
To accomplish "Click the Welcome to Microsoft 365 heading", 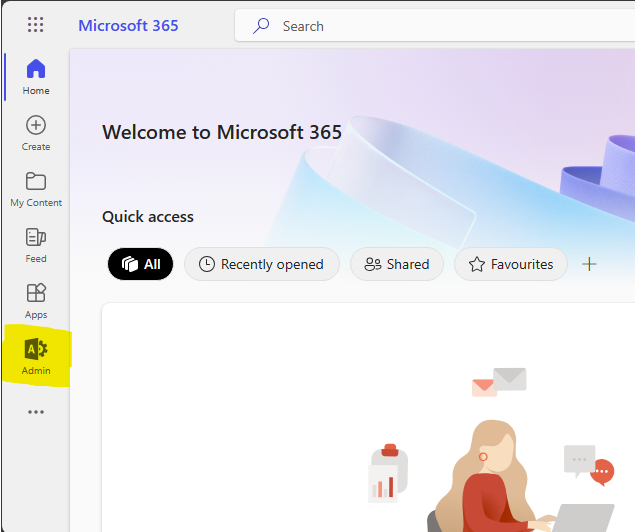I will (x=222, y=132).
